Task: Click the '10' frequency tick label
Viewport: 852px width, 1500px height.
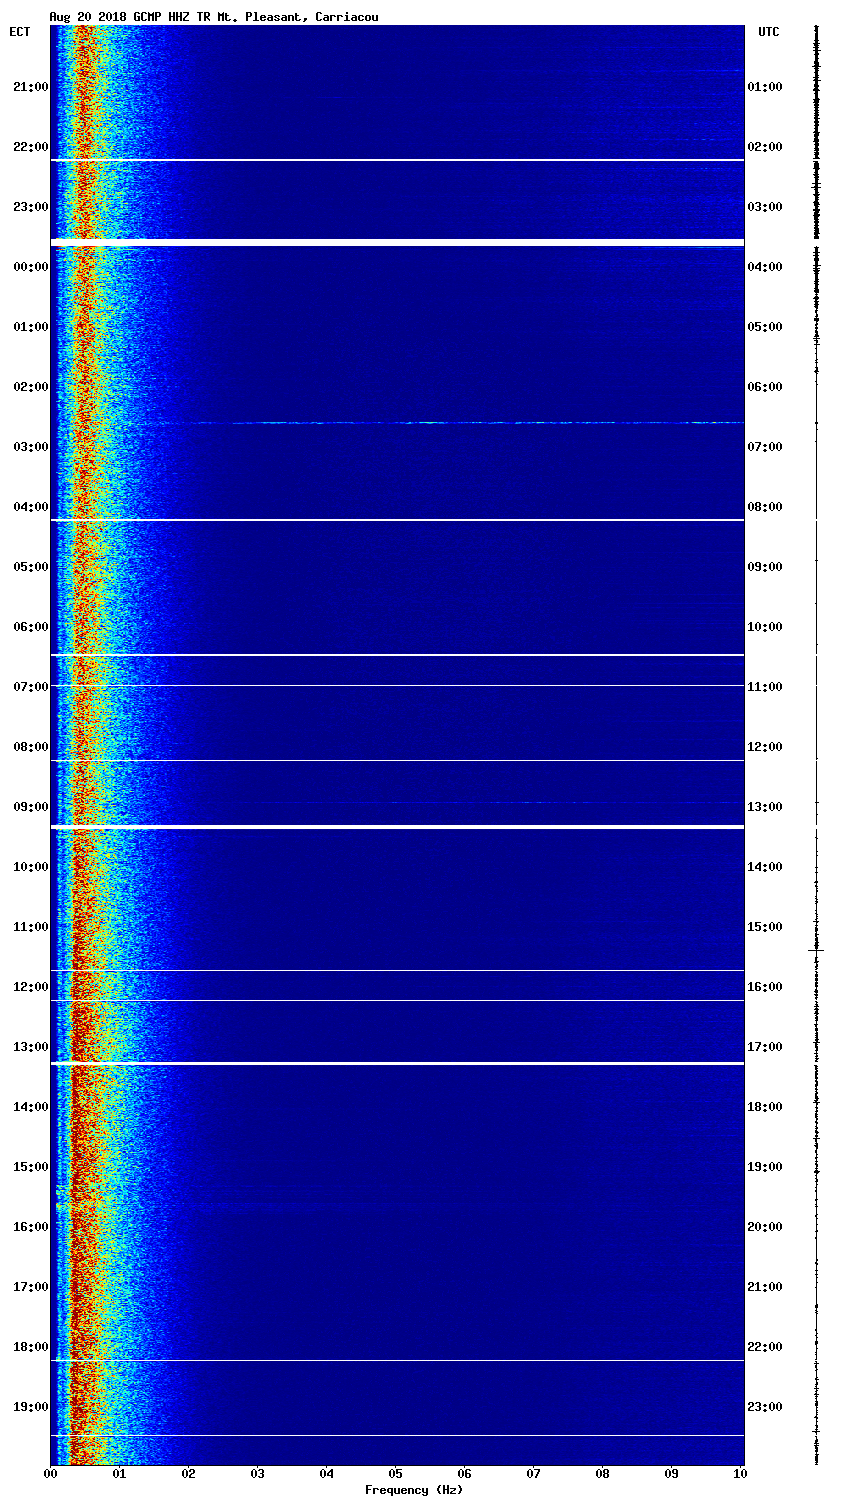Action: [741, 1474]
